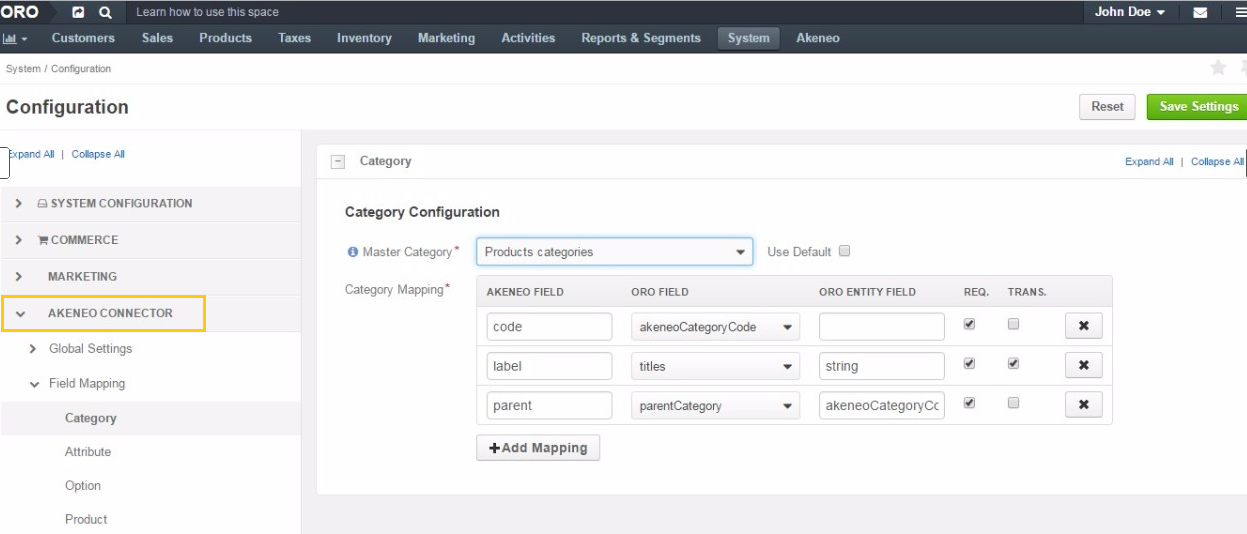This screenshot has height=534, width=1247.
Task: Open the Inventory menu
Action: pos(364,38)
